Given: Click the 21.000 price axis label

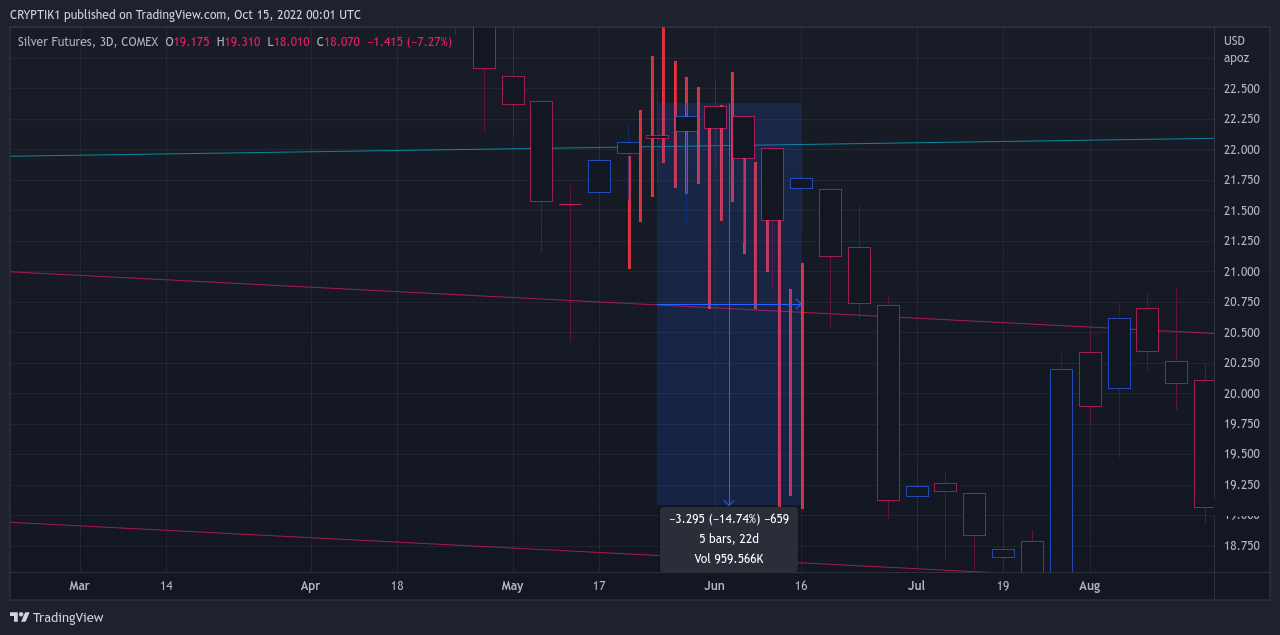Looking at the screenshot, I should [x=1241, y=272].
